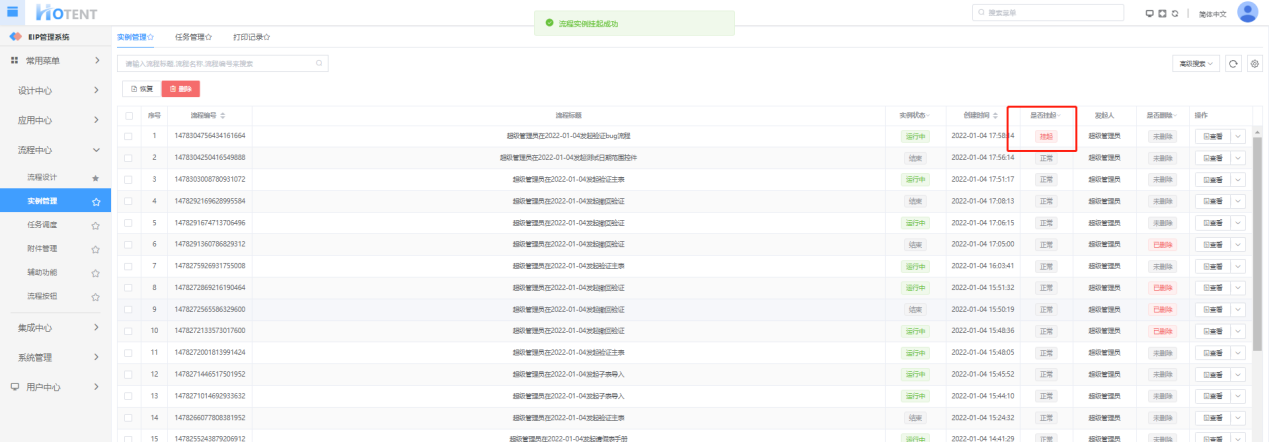Click header refresh icon beside fullscreen
Screen dimensions: 1269x442
tap(1174, 12)
